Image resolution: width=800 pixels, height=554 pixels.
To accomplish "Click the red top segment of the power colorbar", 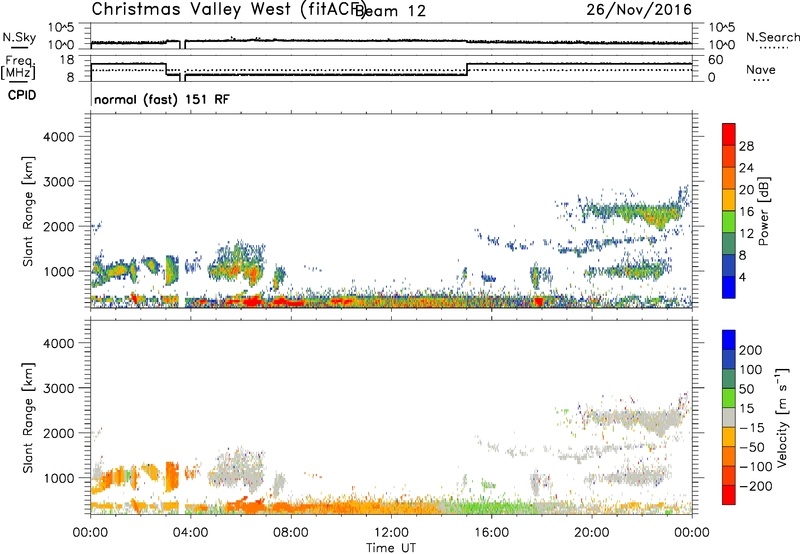I will pyautogui.click(x=729, y=134).
